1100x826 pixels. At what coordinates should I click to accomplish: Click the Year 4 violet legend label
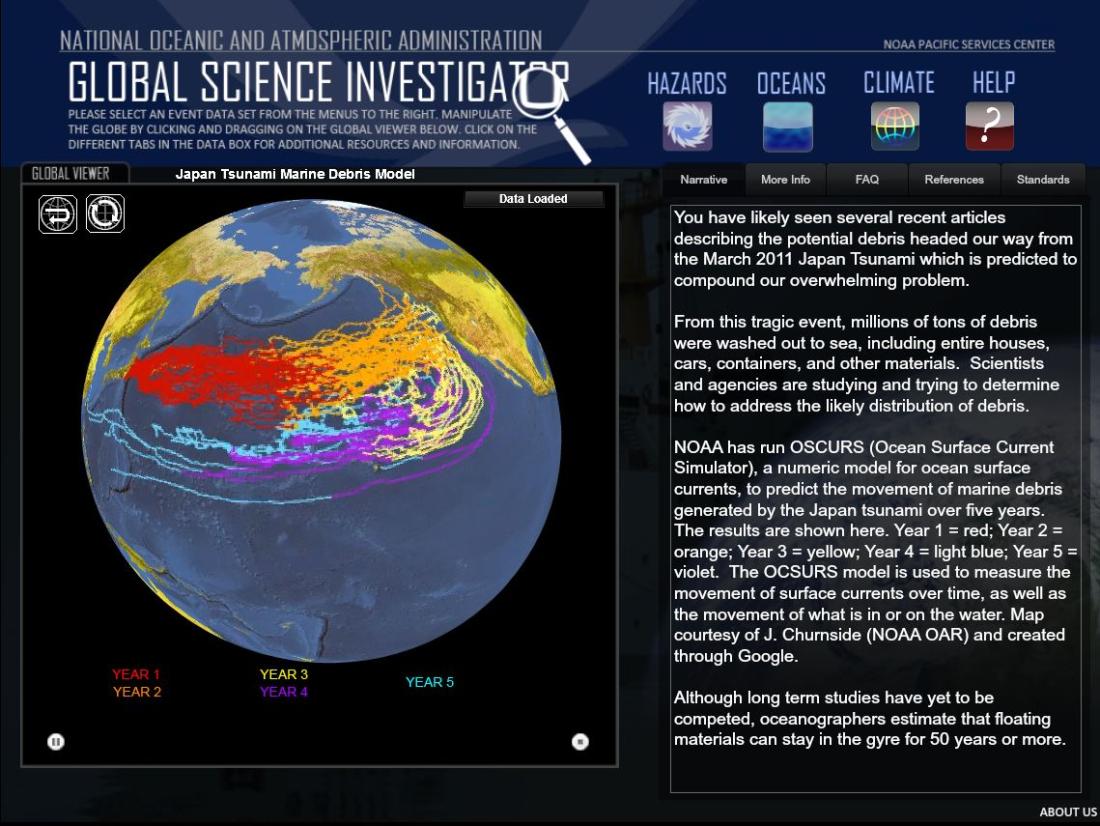[x=283, y=692]
